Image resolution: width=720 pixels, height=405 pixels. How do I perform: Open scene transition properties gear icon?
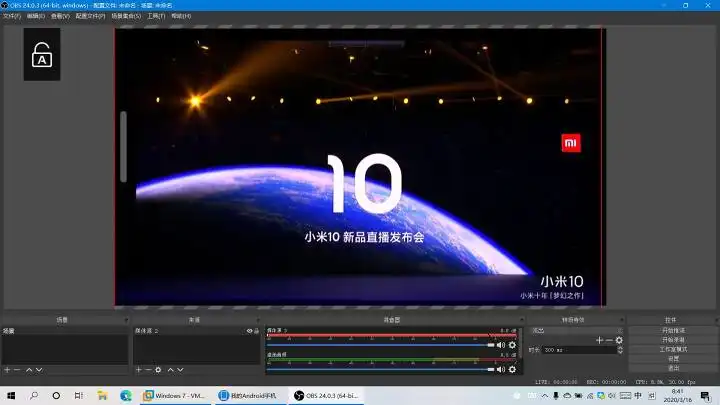coord(619,340)
